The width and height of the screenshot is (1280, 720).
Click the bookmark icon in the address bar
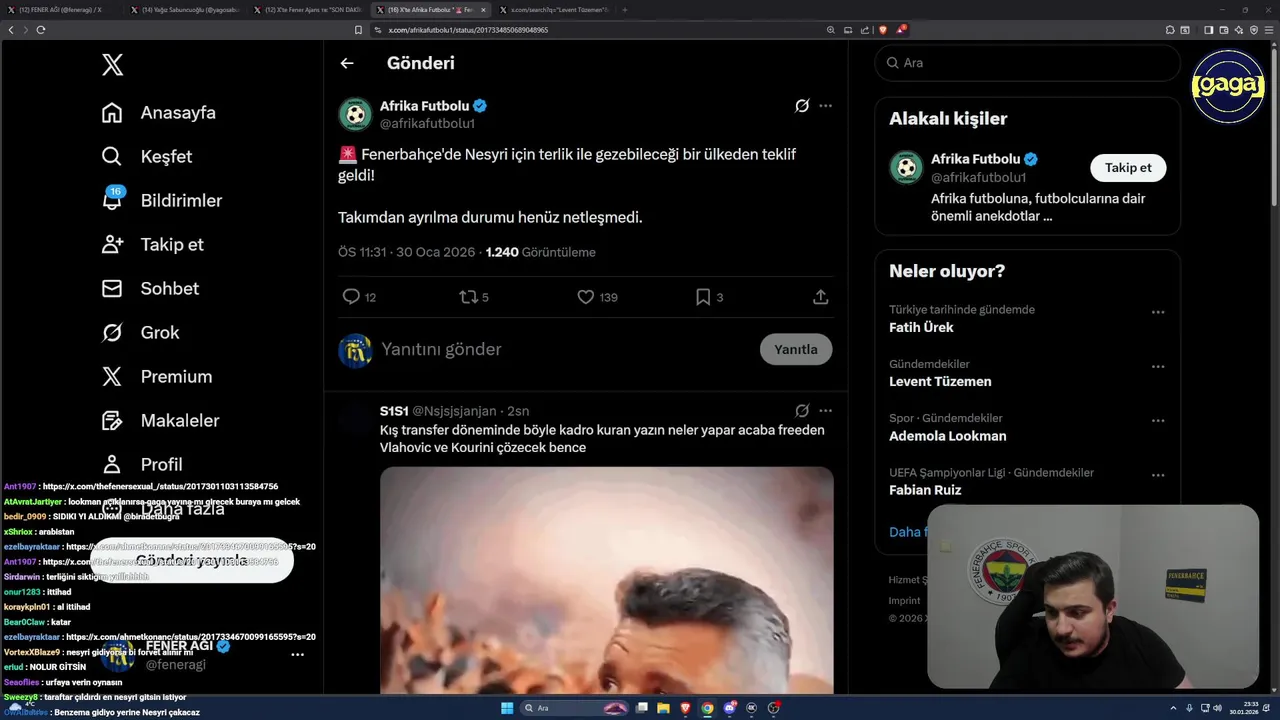[x=358, y=30]
